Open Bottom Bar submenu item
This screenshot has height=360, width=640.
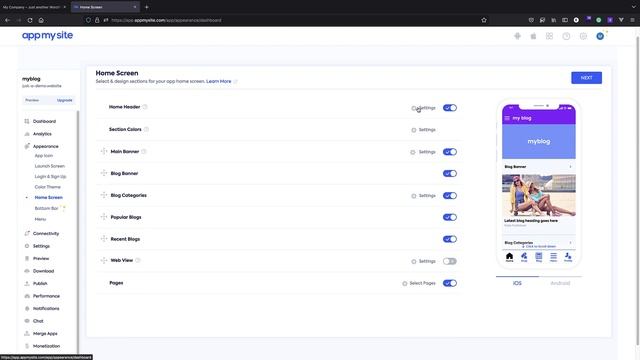[46, 208]
